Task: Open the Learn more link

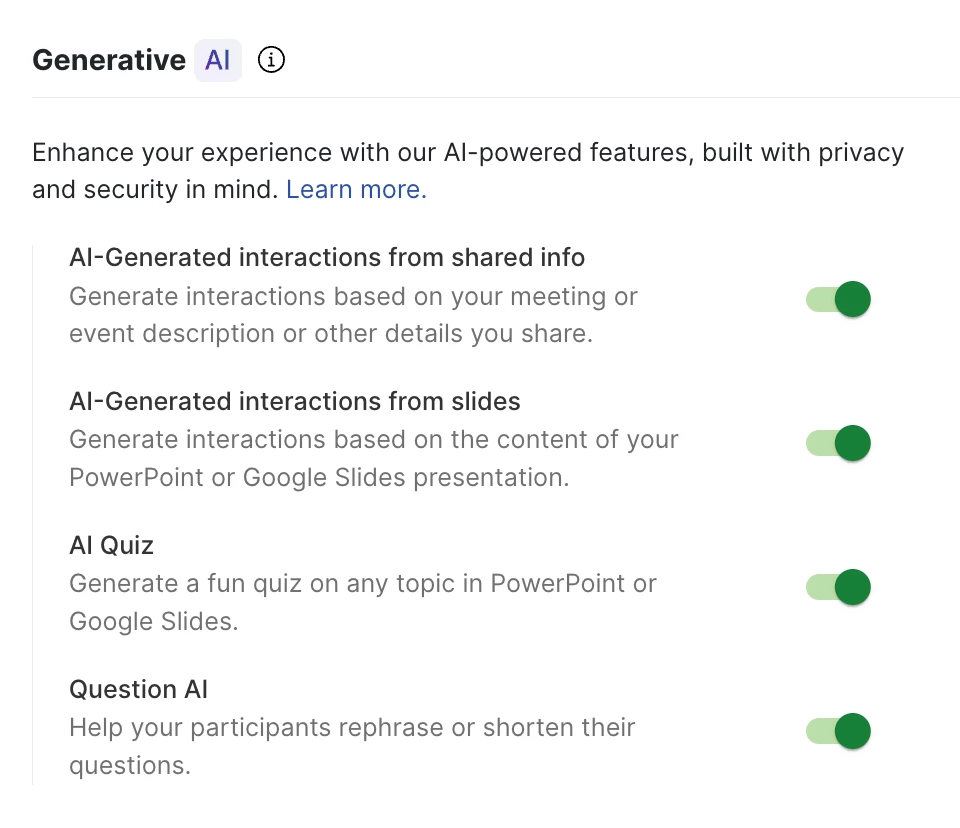Action: point(356,190)
